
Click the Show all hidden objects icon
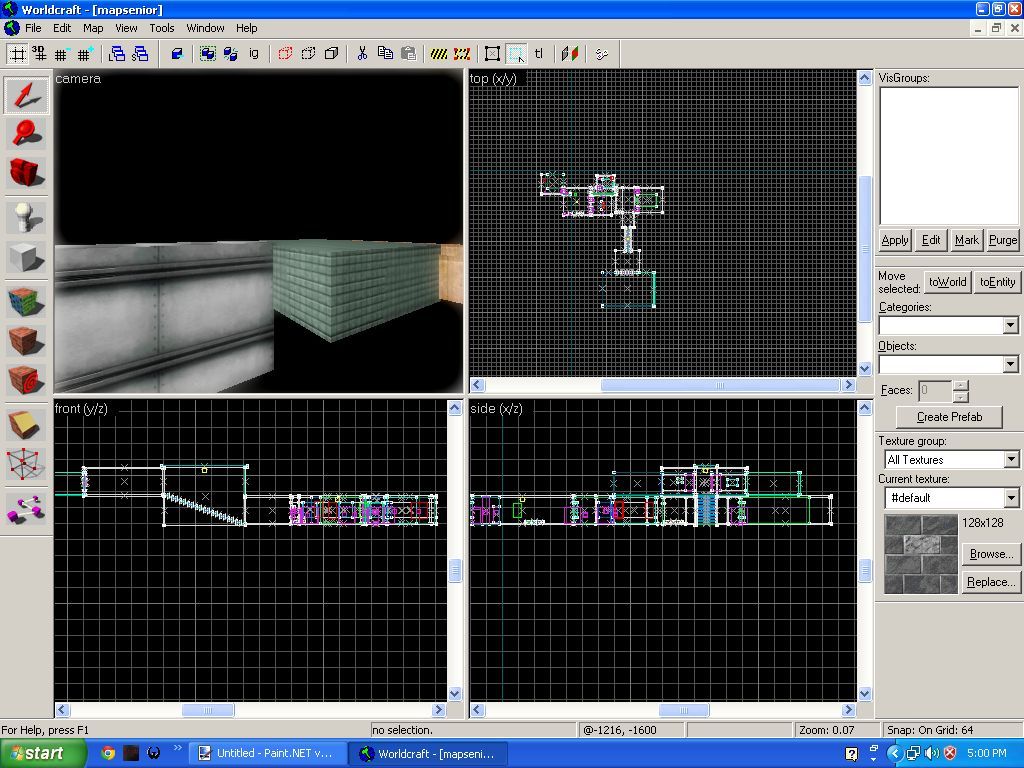tap(331, 54)
